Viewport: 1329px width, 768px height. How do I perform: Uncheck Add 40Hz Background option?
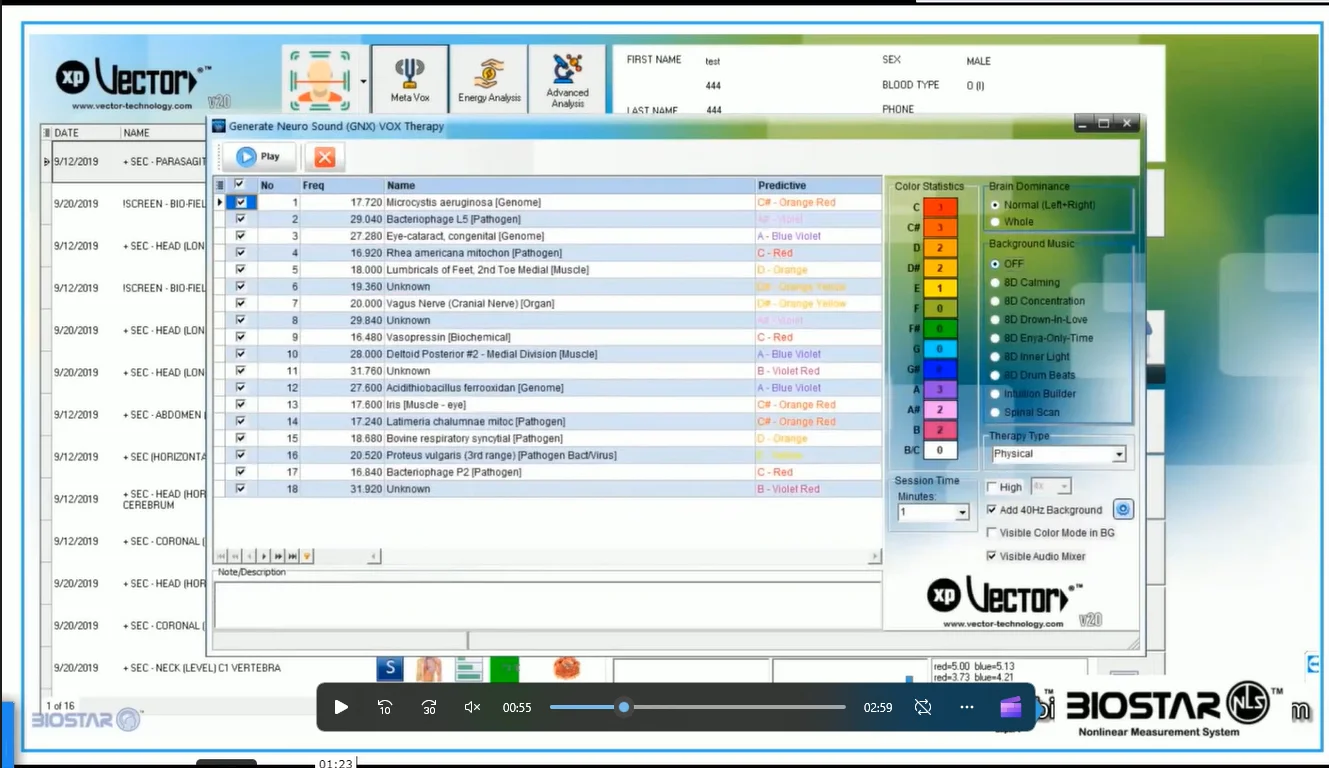pos(992,510)
